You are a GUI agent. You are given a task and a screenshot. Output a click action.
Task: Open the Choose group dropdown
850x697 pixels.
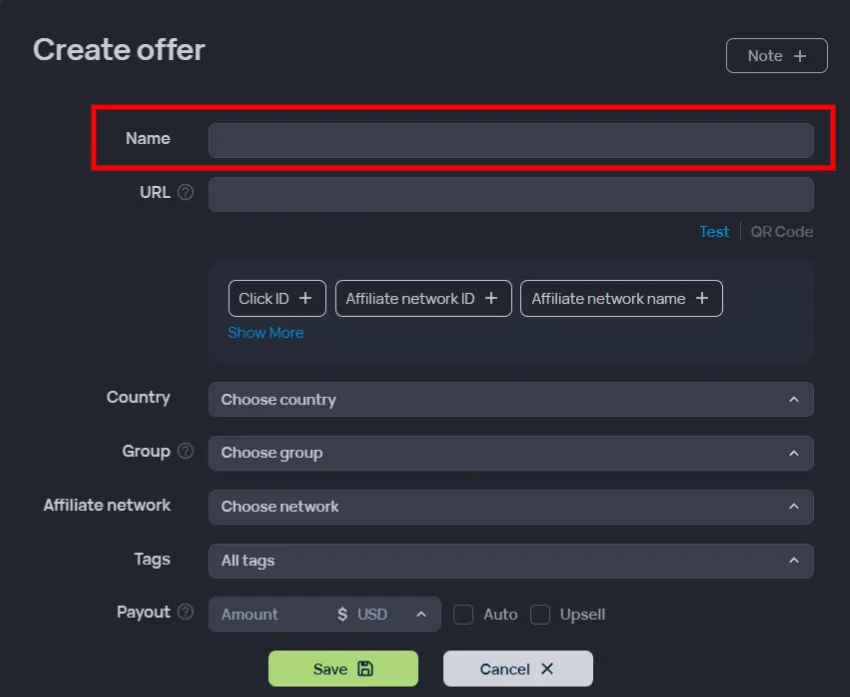pyautogui.click(x=511, y=453)
